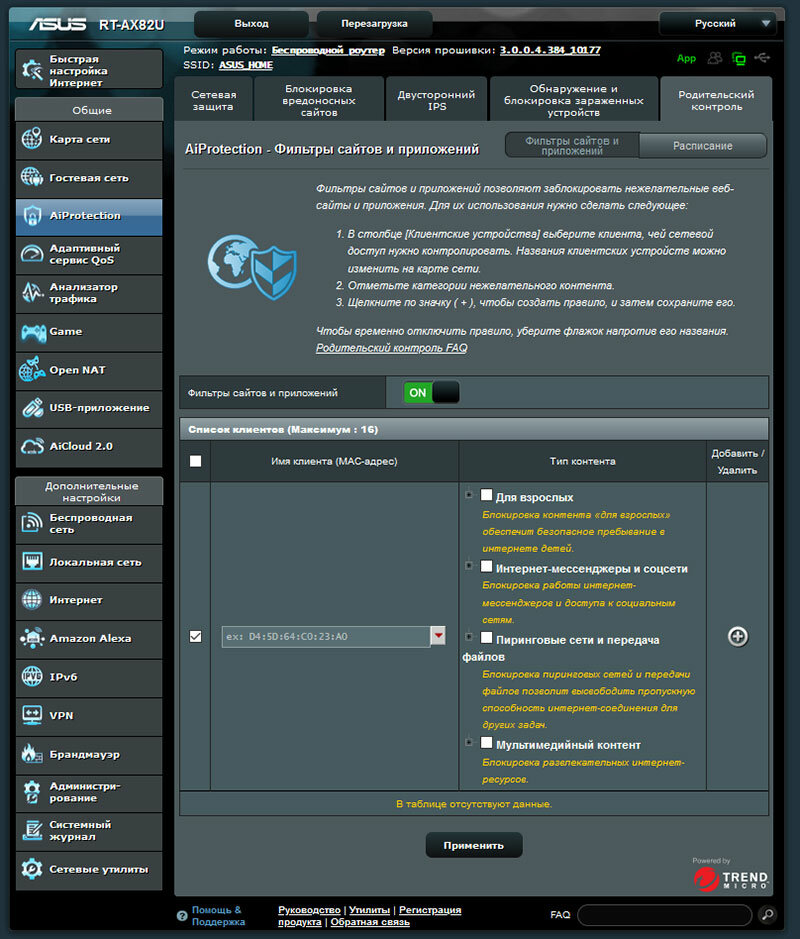
Task: Open the IPv6 icon
Action: pyautogui.click(x=32, y=677)
